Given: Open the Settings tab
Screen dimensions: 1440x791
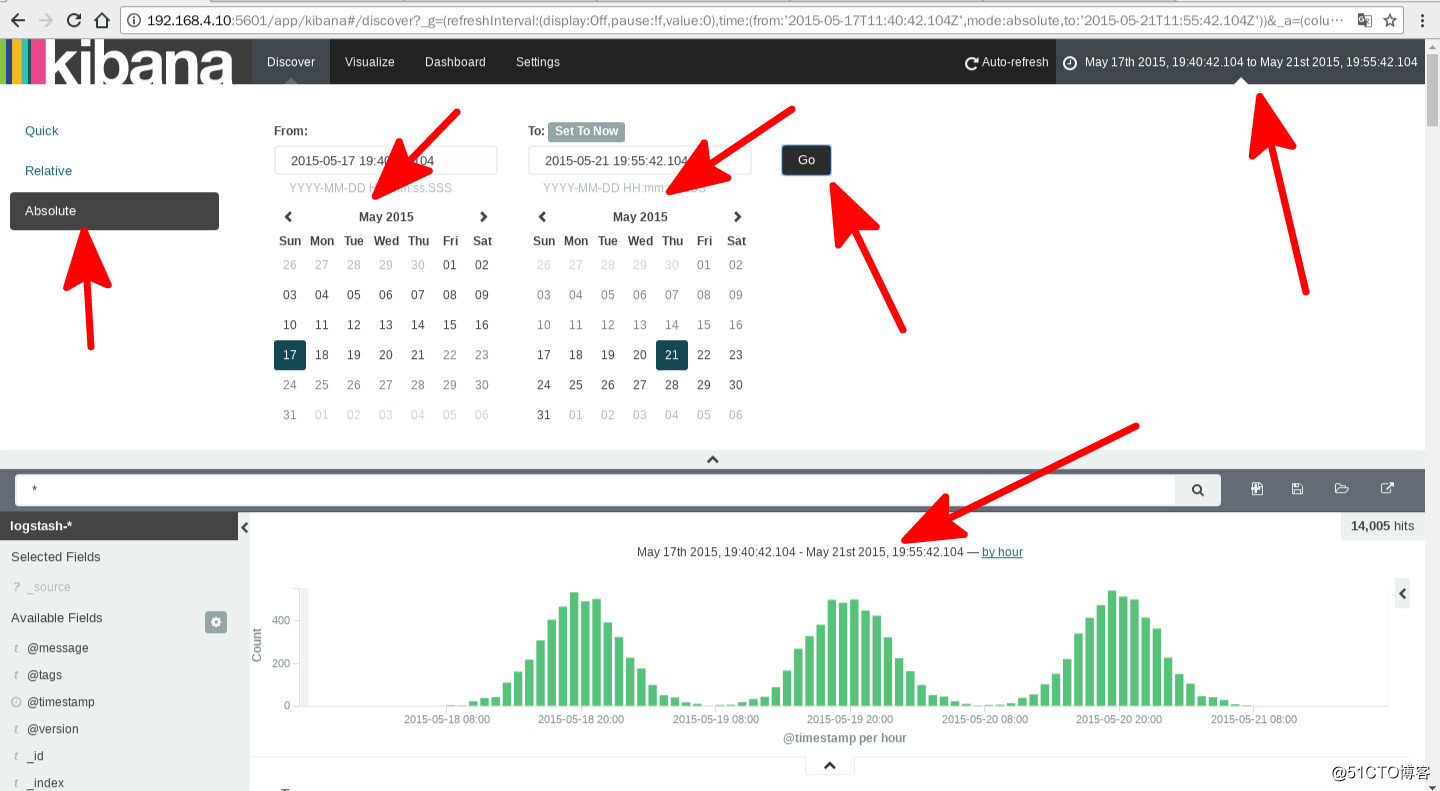Looking at the screenshot, I should click(x=538, y=62).
